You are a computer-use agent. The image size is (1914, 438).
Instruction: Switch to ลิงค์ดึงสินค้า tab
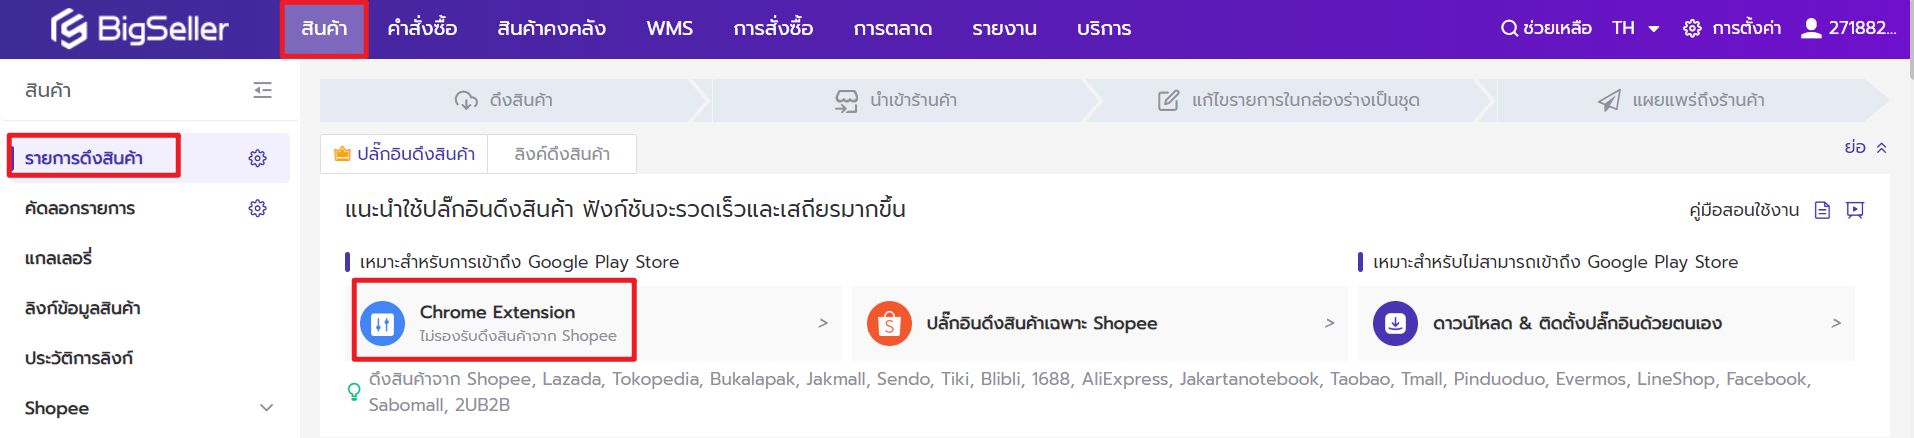click(562, 154)
